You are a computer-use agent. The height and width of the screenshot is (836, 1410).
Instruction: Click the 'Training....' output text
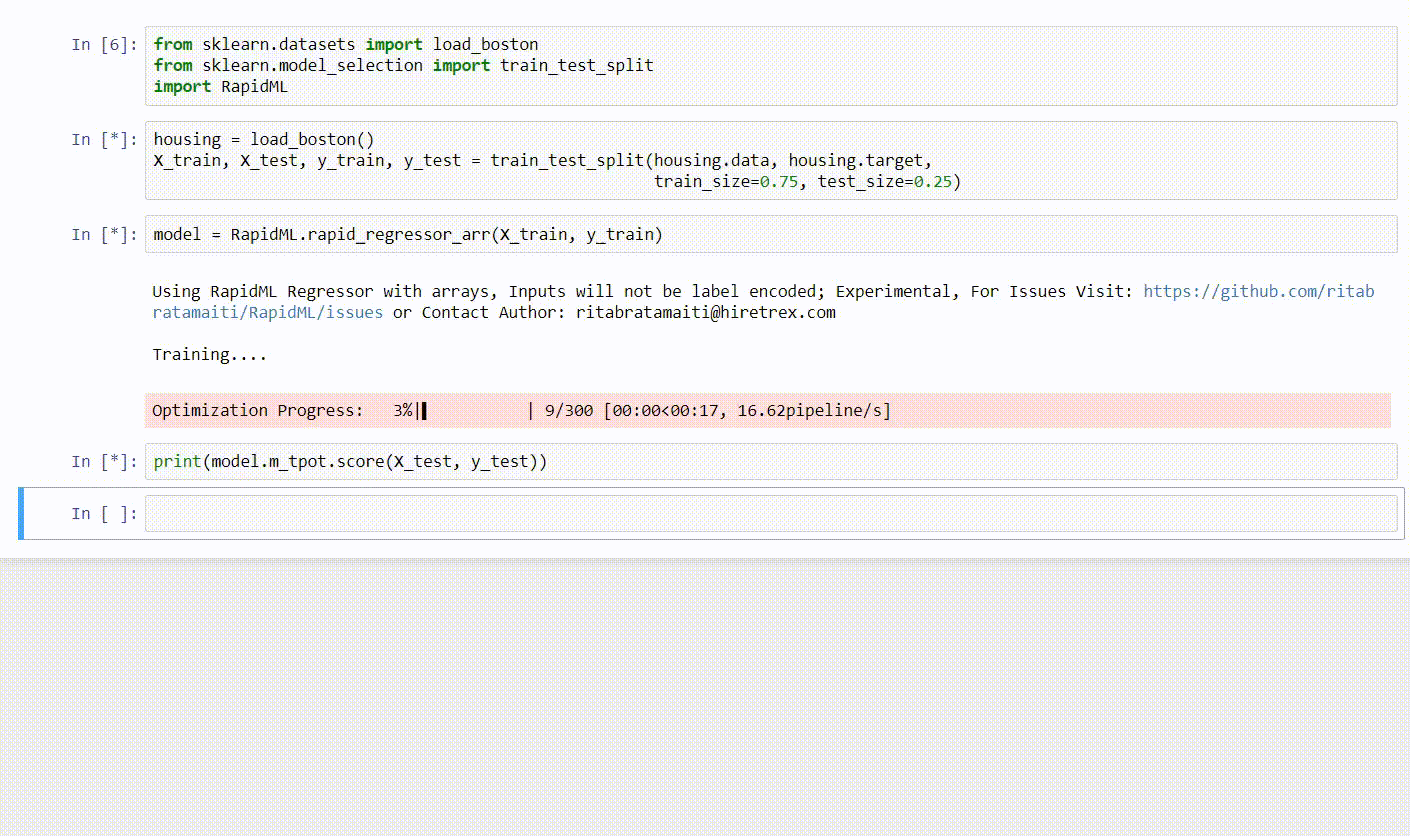pyautogui.click(x=209, y=354)
